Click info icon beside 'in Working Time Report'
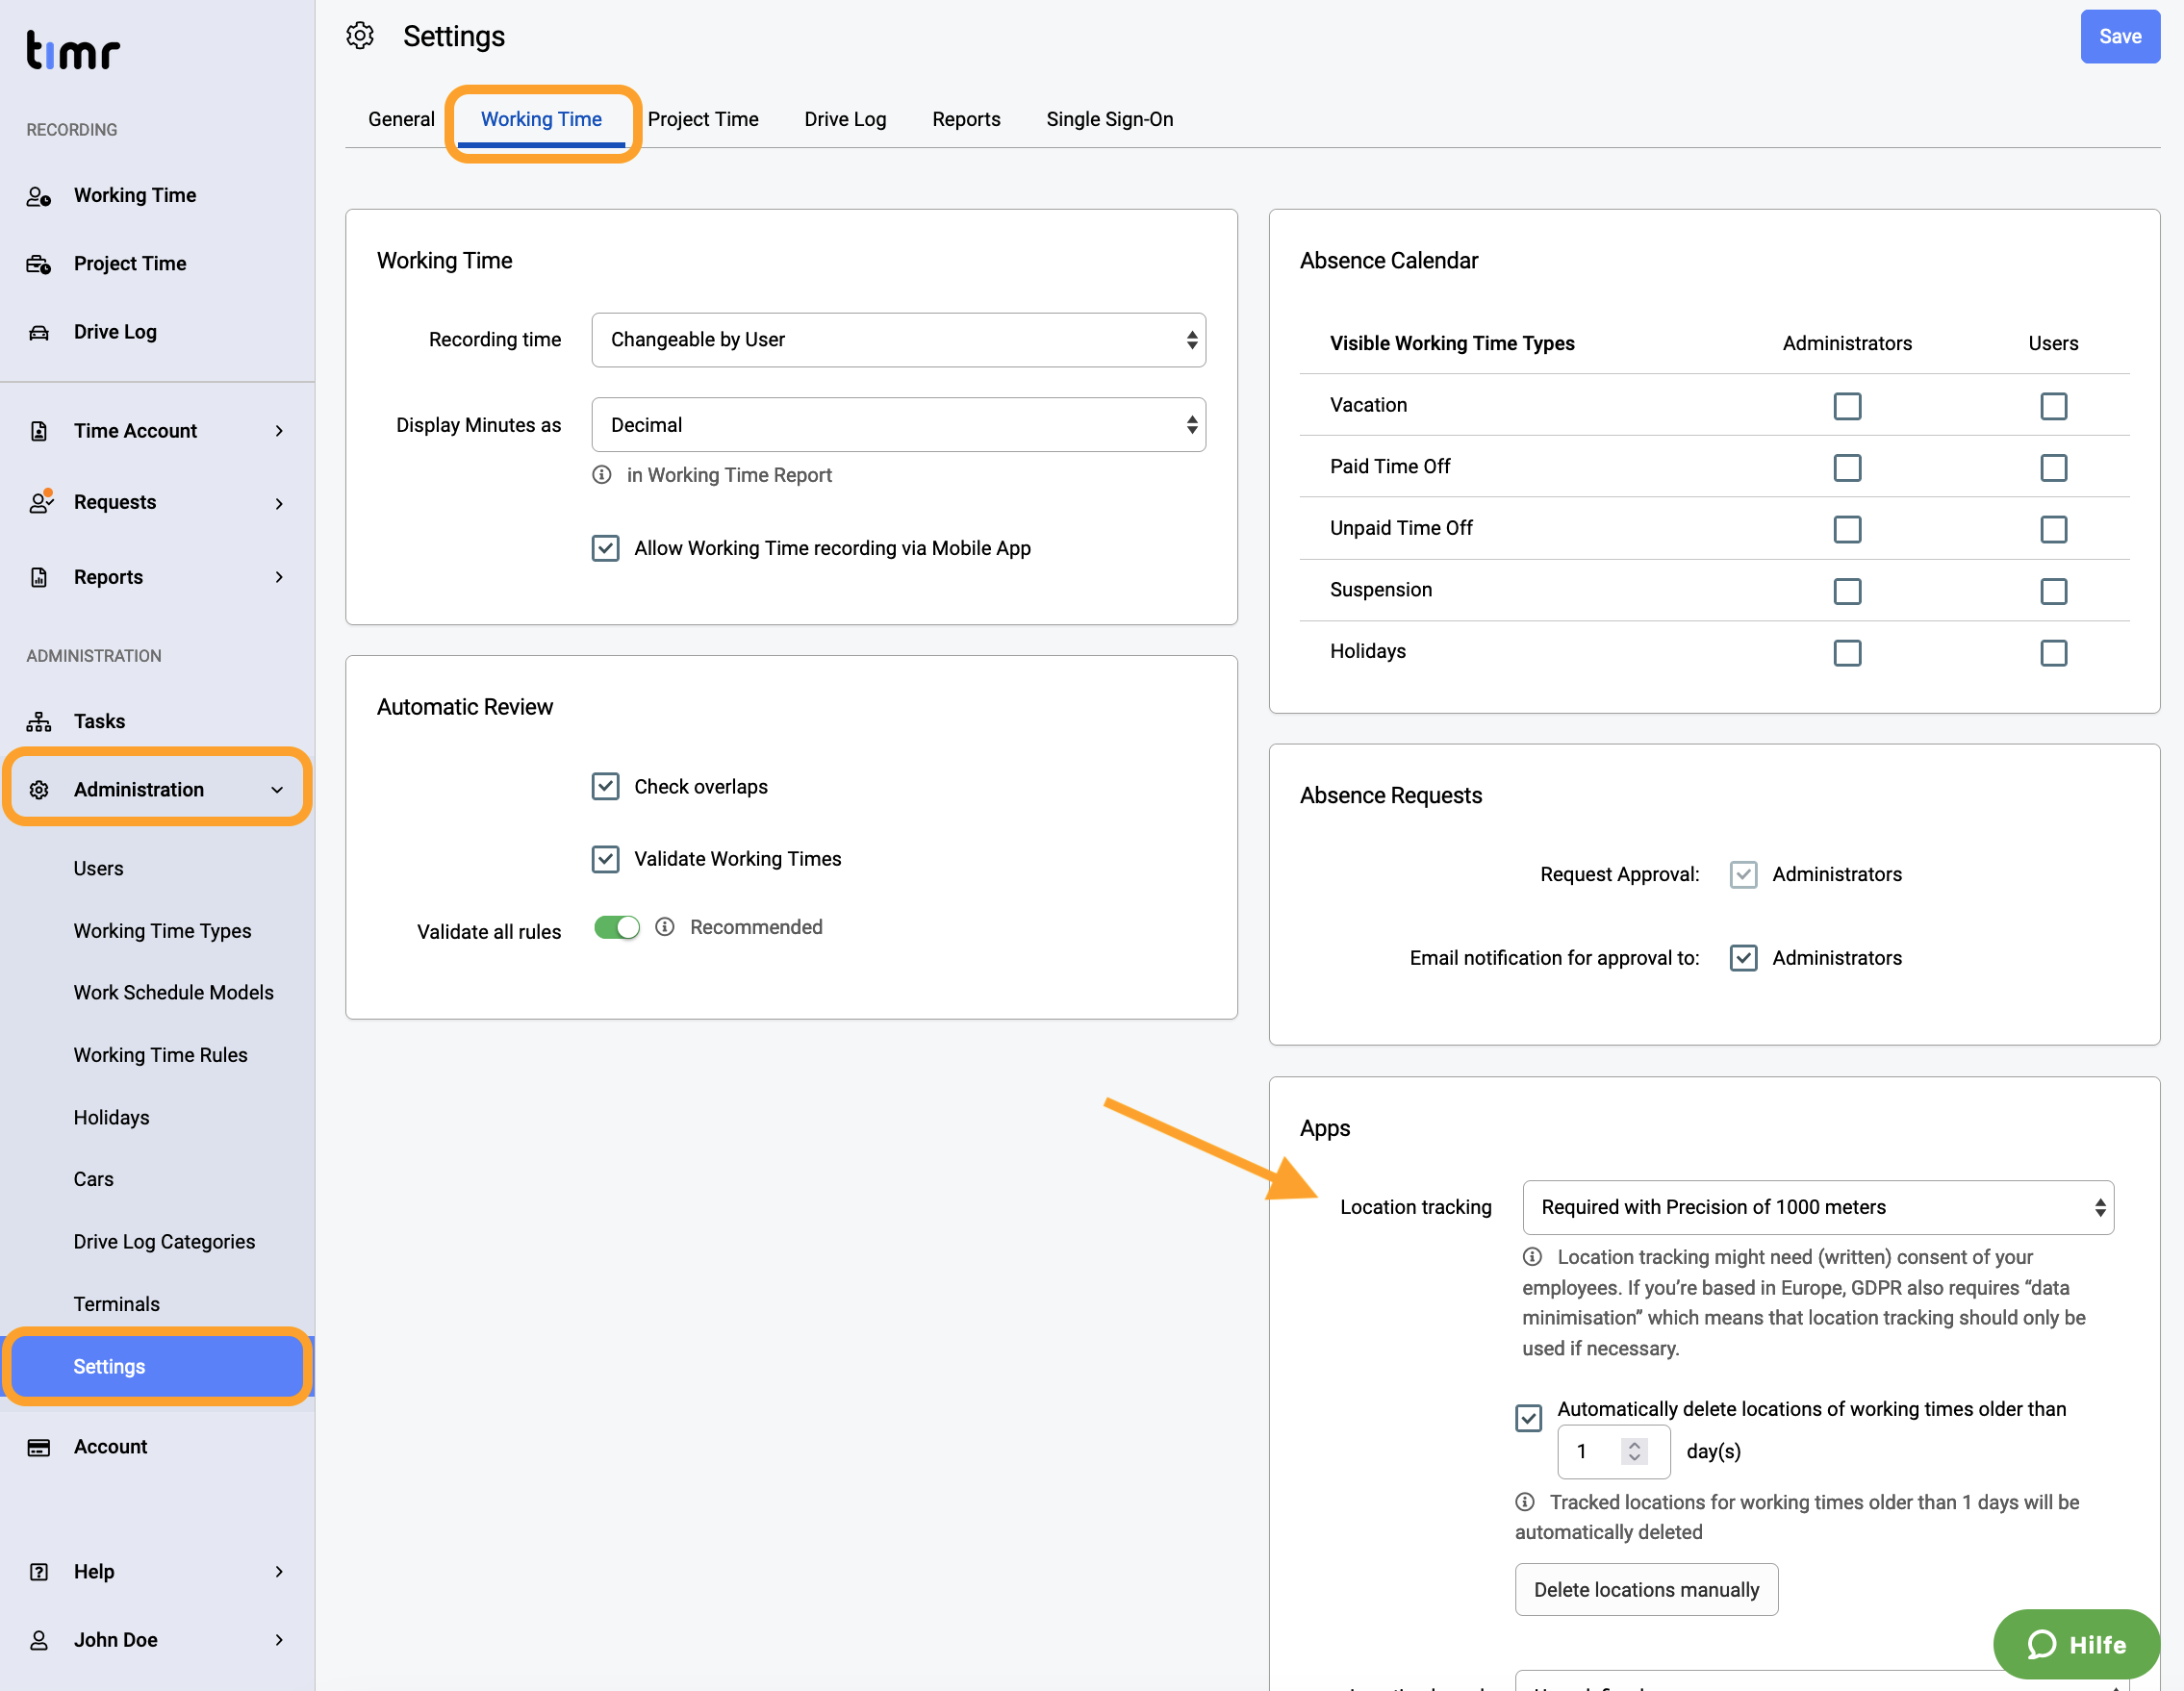2184x1691 pixels. pyautogui.click(x=602, y=475)
